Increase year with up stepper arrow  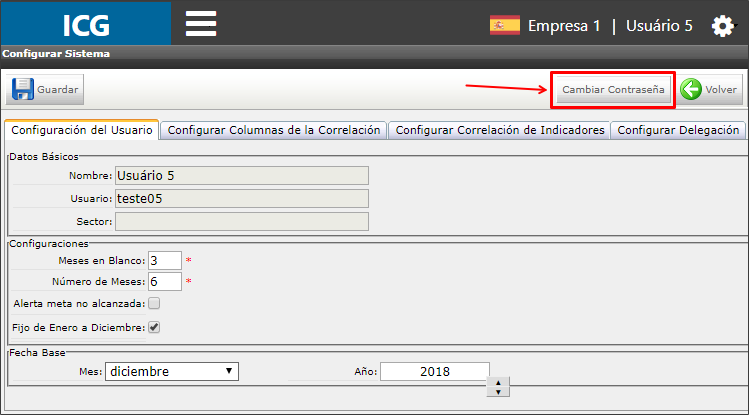tap(498, 383)
